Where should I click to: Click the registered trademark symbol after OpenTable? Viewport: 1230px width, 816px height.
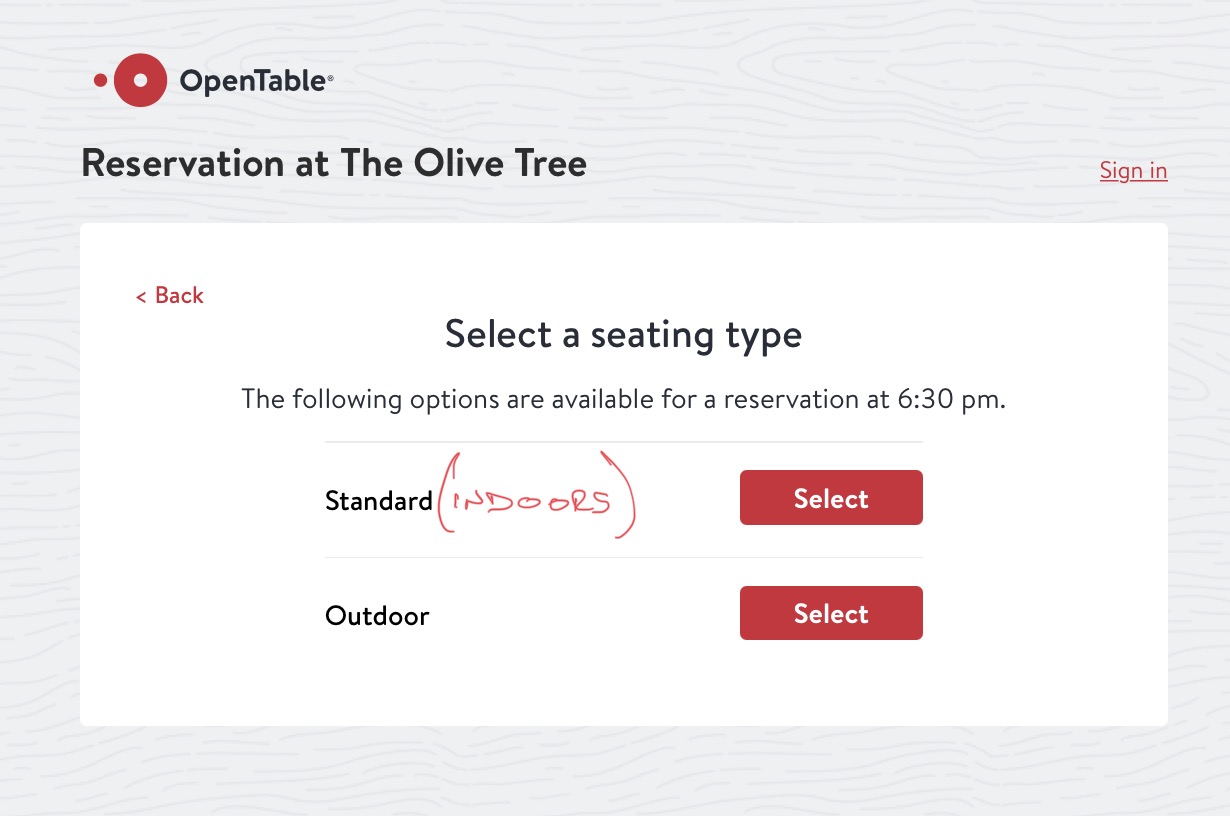click(330, 76)
